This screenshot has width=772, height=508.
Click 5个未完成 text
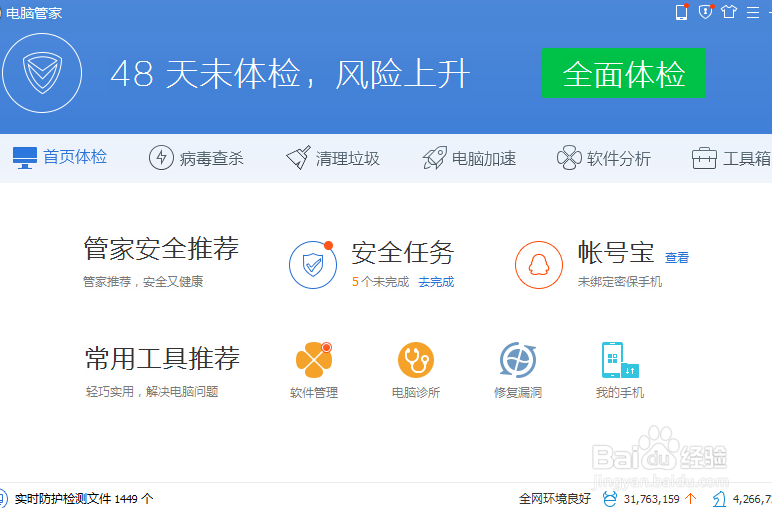click(380, 282)
